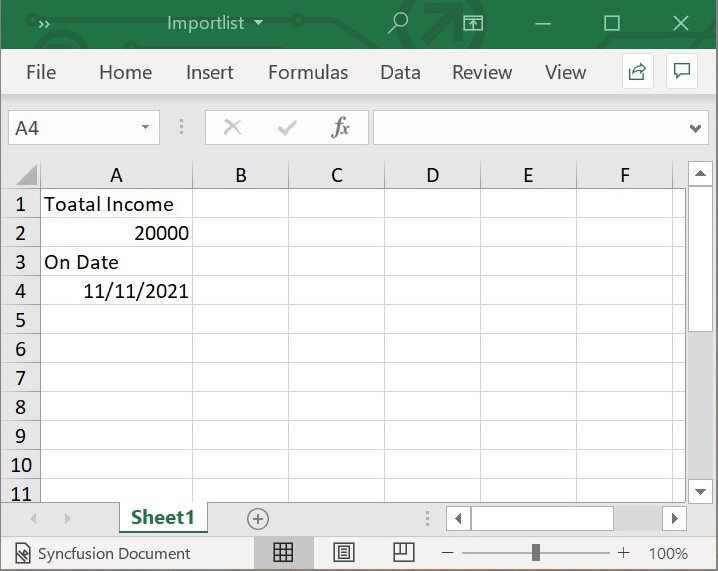
Task: Click the Share icon button
Action: tap(637, 71)
